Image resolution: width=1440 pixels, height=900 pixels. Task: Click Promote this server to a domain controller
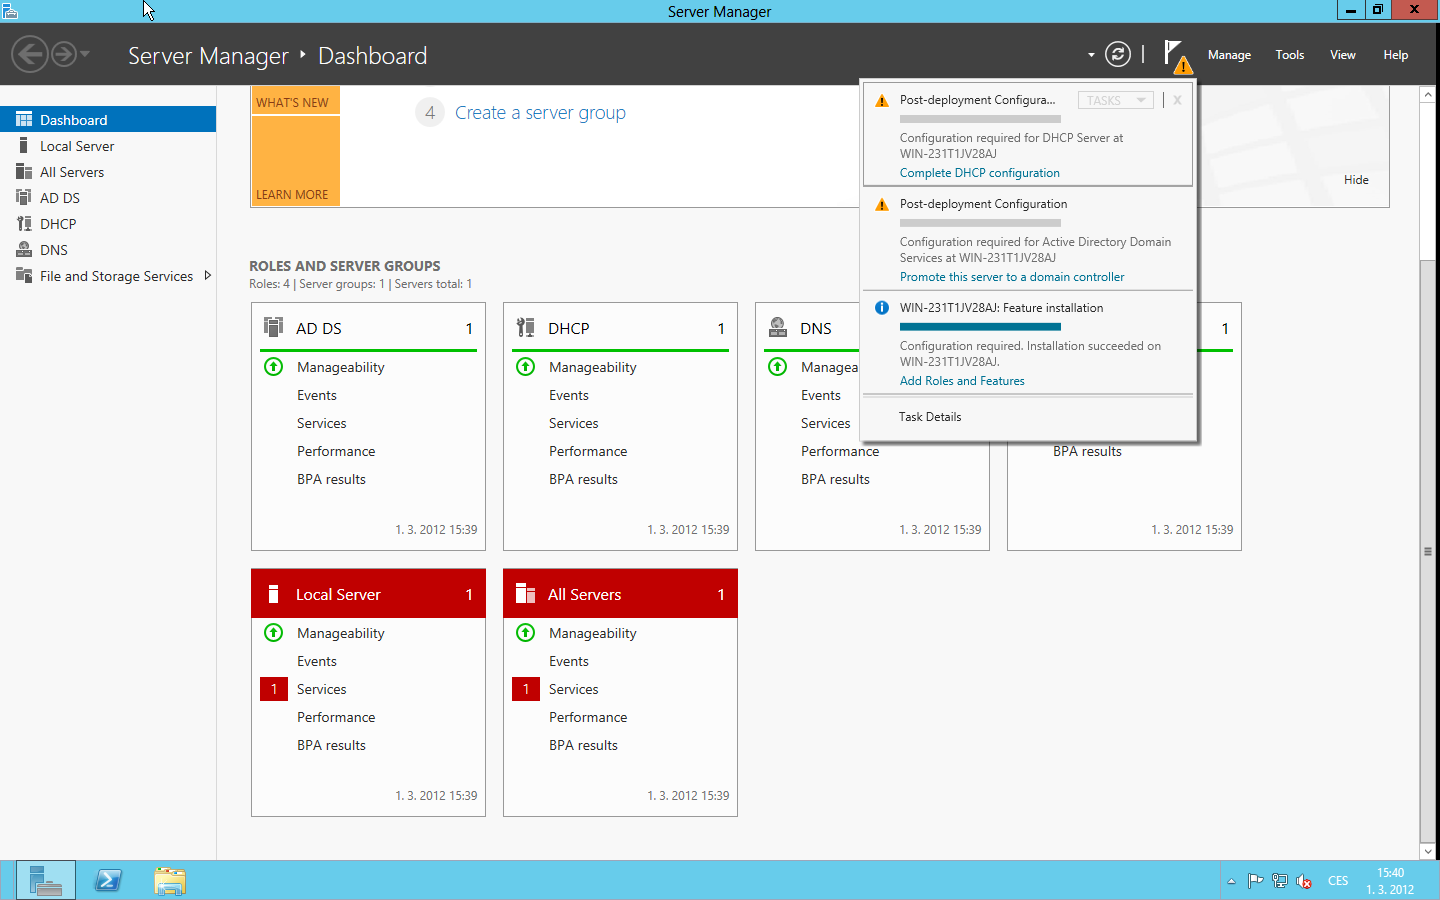click(x=1011, y=277)
